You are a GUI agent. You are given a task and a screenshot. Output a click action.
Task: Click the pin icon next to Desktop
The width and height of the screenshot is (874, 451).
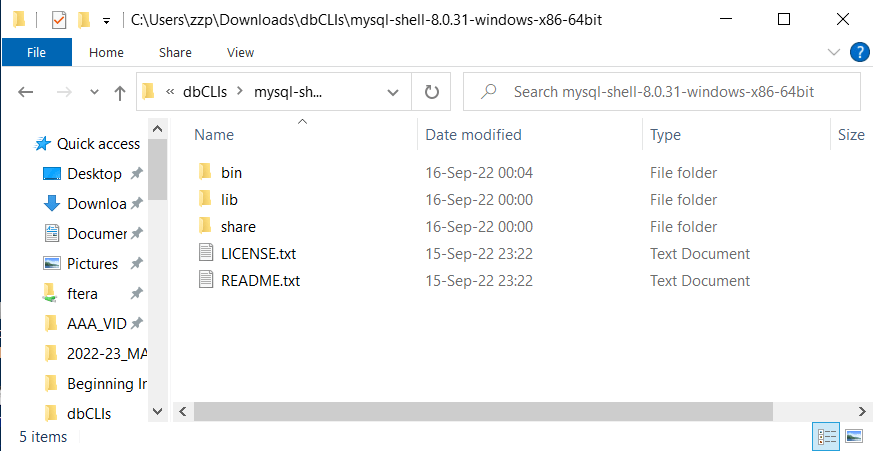[x=137, y=173]
